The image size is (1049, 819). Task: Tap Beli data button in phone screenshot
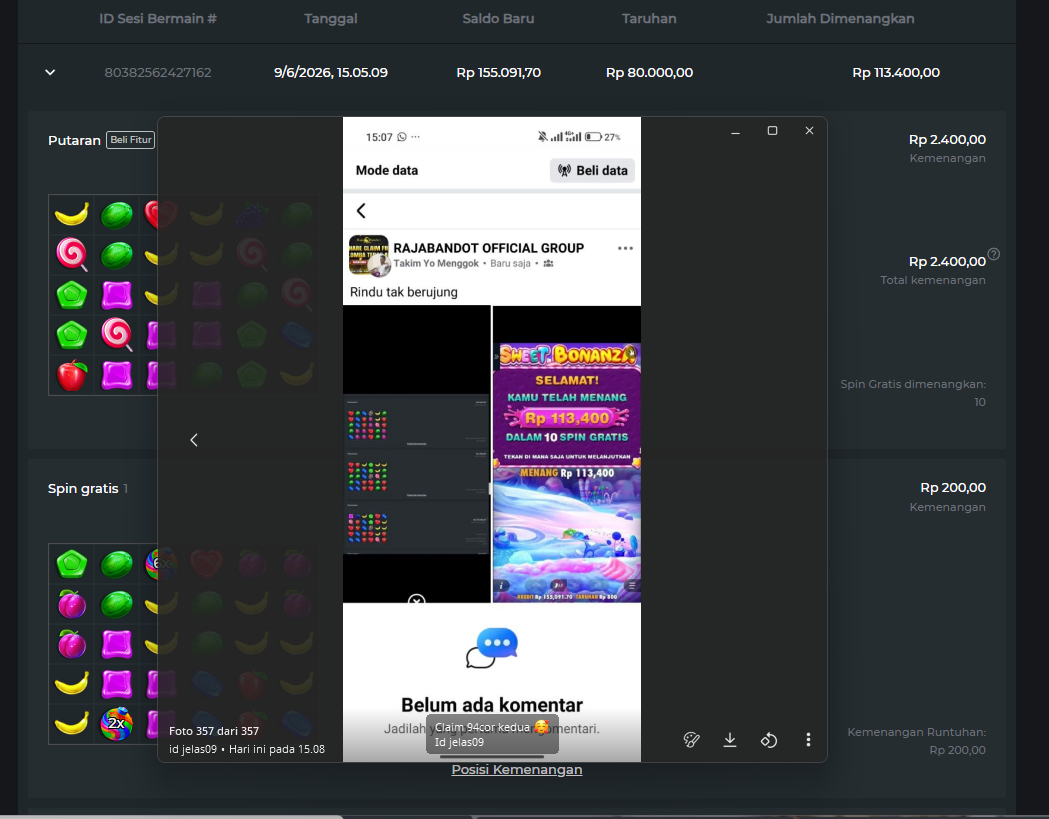click(592, 171)
